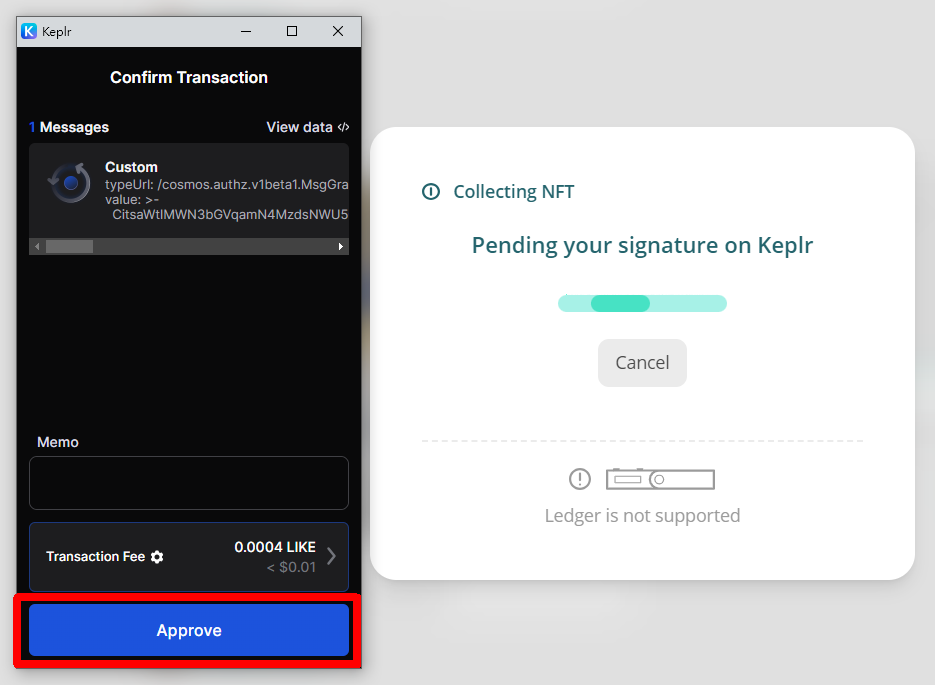The height and width of the screenshot is (685, 935).
Task: Click left arrow of message scrollbar
Action: coord(37,246)
